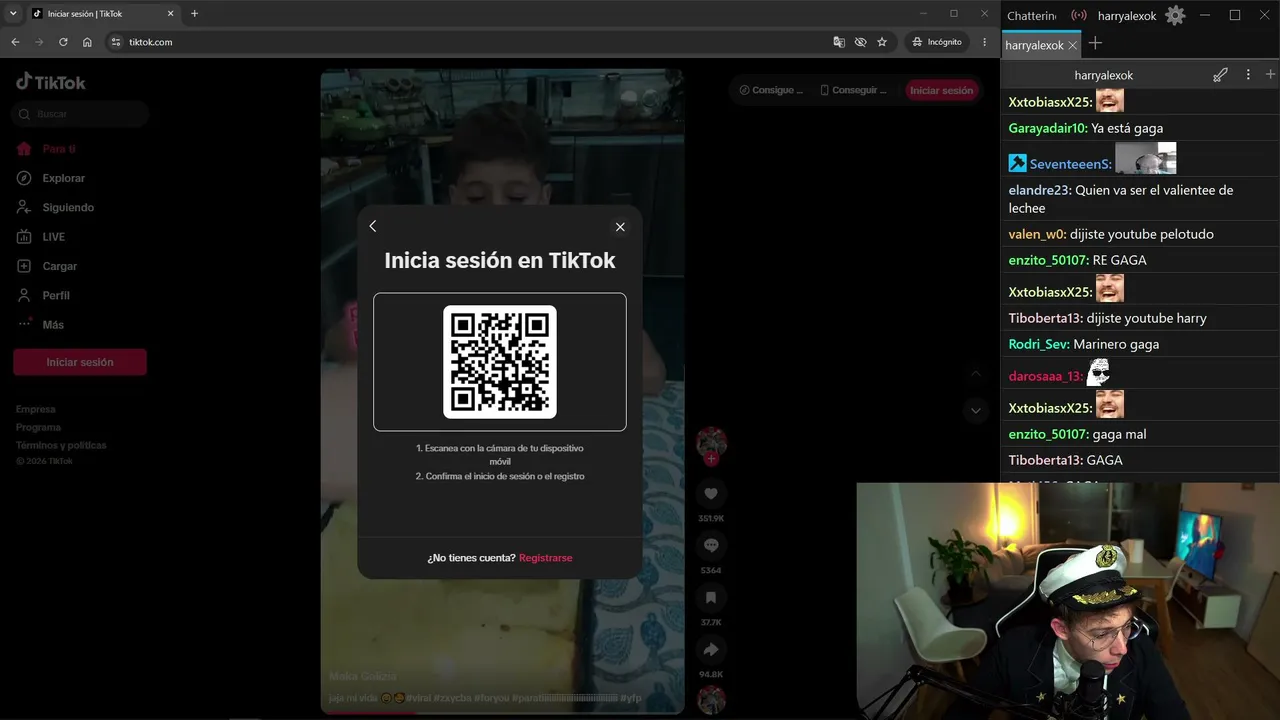
Task: Go back in the login dialog
Action: click(373, 226)
